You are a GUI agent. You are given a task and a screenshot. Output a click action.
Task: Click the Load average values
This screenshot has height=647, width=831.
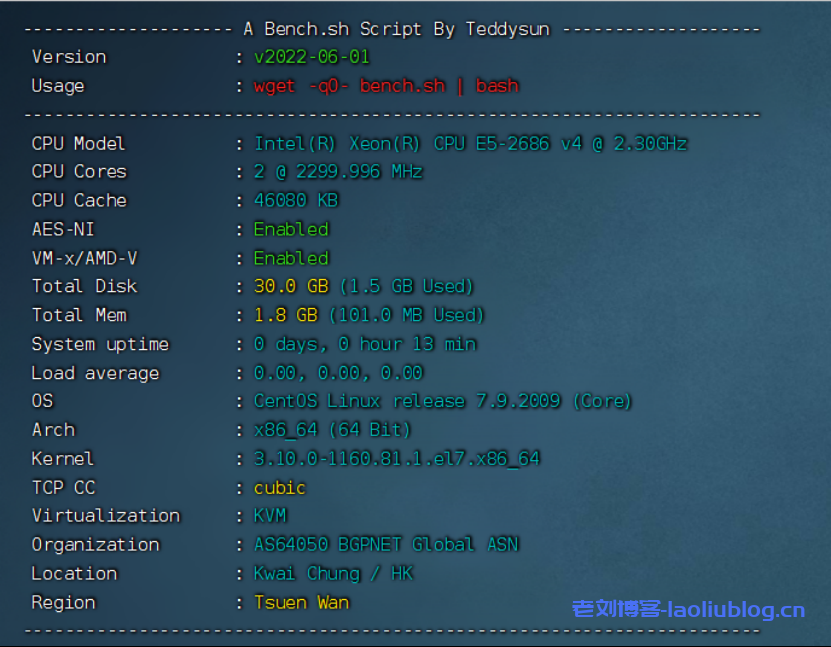(x=338, y=373)
